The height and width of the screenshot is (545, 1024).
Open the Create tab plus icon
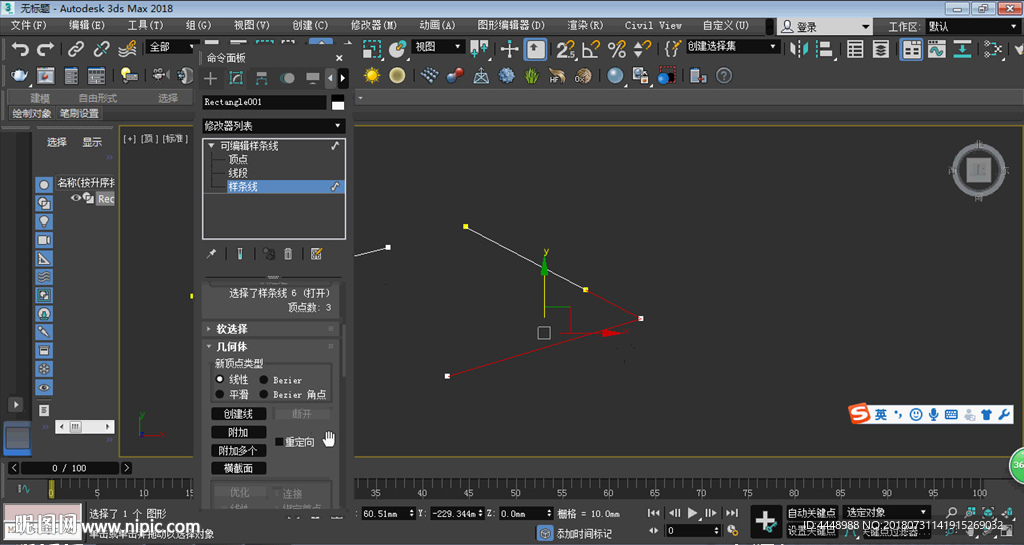[210, 79]
